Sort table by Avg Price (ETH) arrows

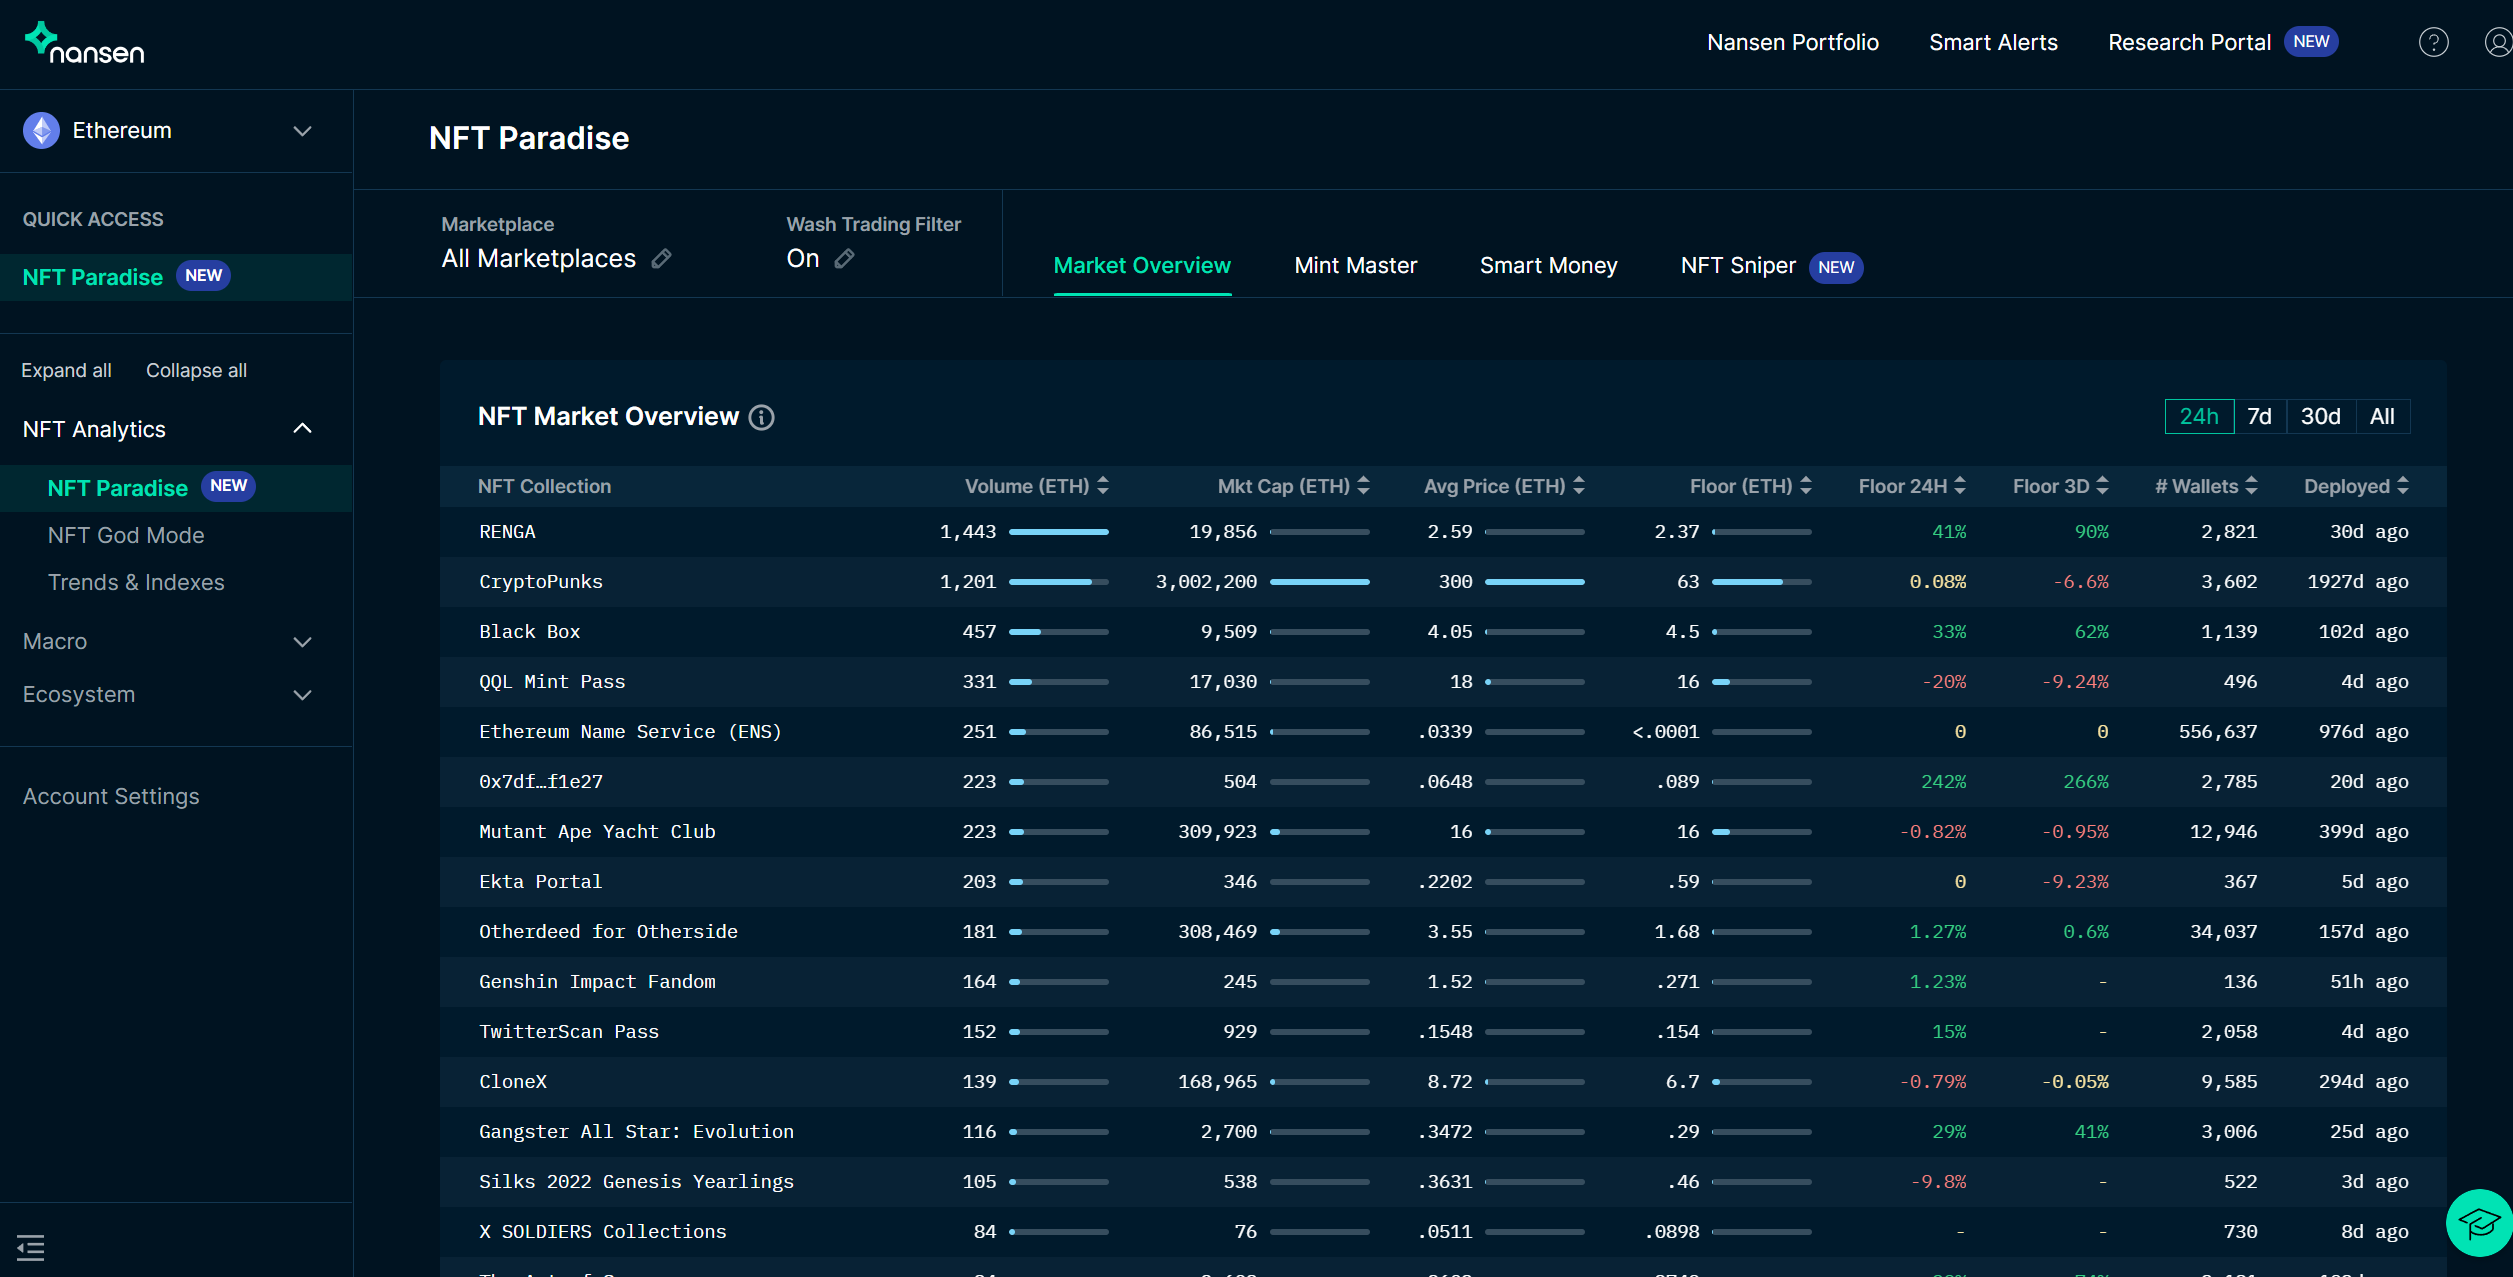click(1579, 486)
